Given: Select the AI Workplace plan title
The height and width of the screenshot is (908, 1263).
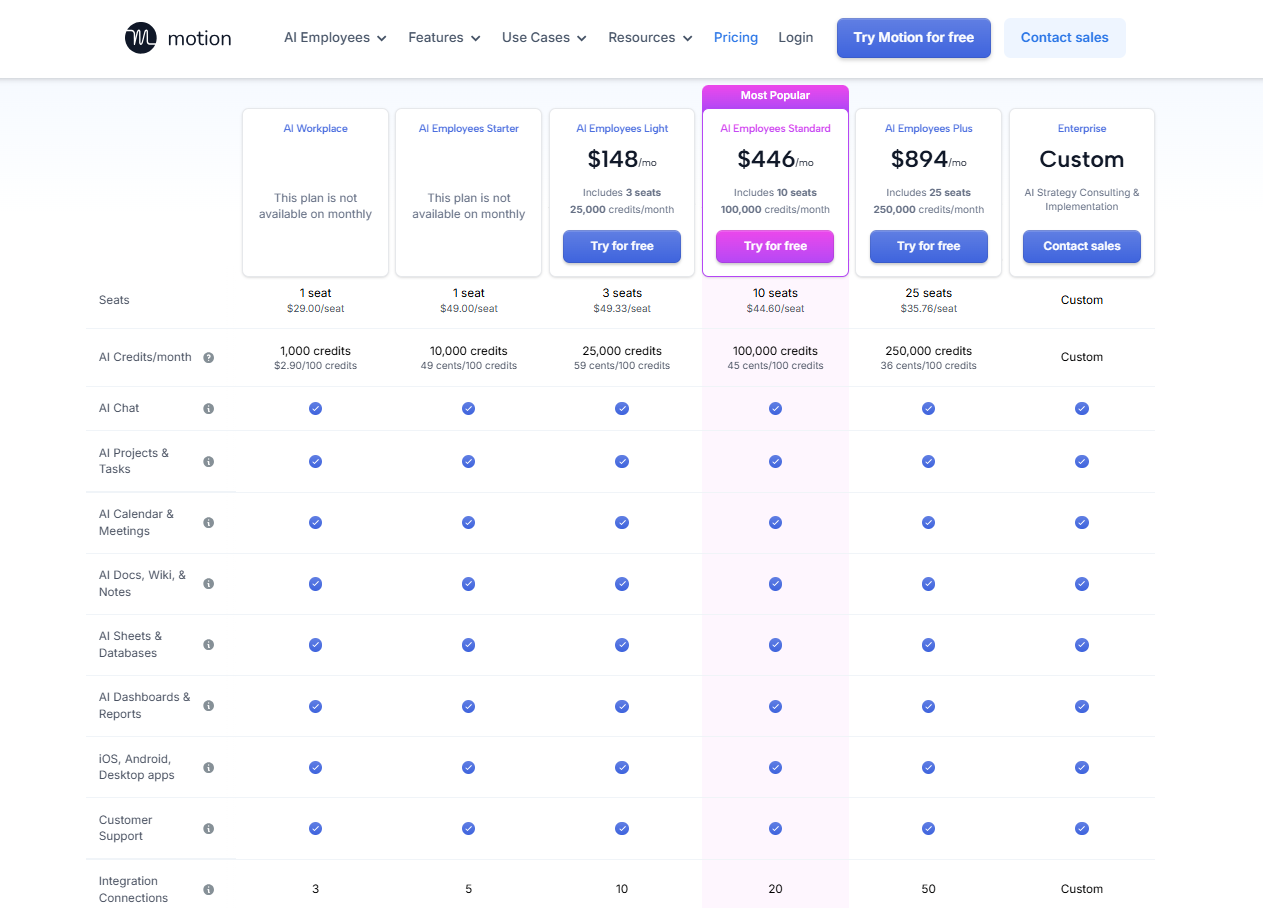Looking at the screenshot, I should tap(315, 129).
